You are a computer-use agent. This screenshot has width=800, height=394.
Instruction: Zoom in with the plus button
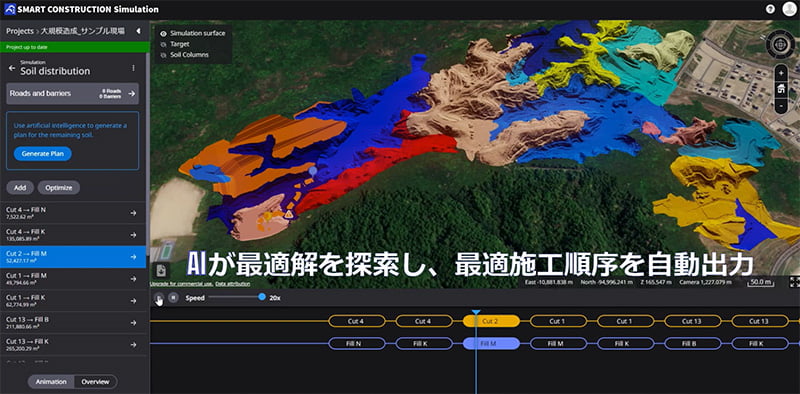click(x=781, y=73)
